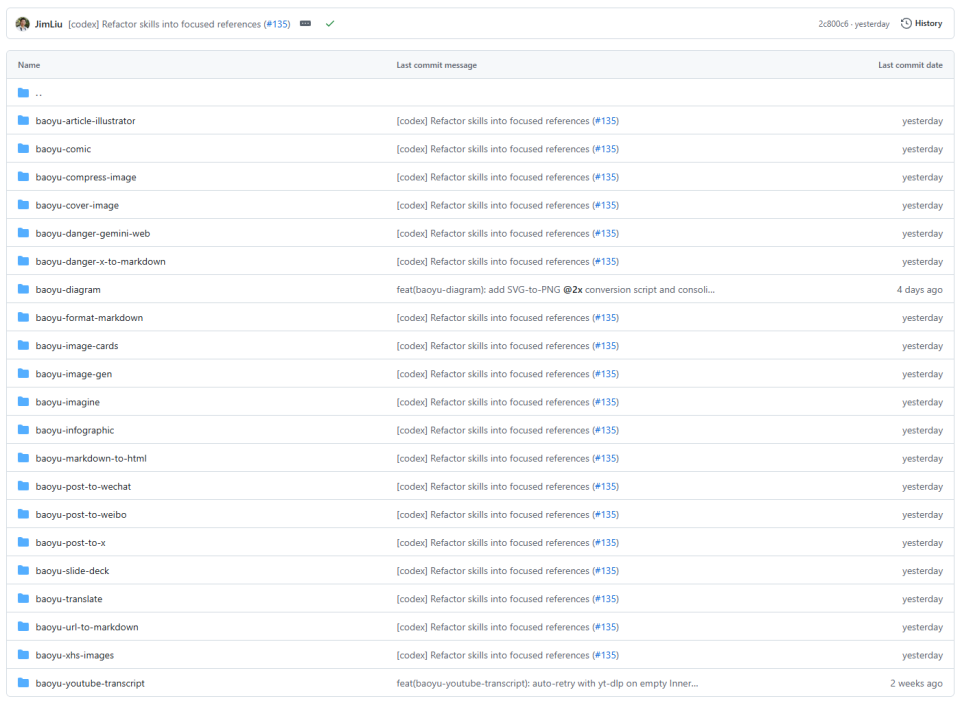Expand the commit message ellipsis button

(306, 23)
